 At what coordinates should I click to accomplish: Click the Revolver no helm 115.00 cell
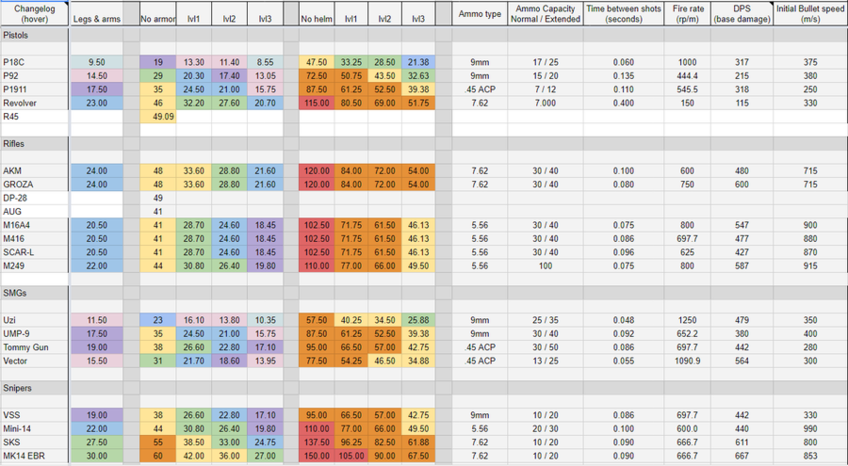[316, 103]
